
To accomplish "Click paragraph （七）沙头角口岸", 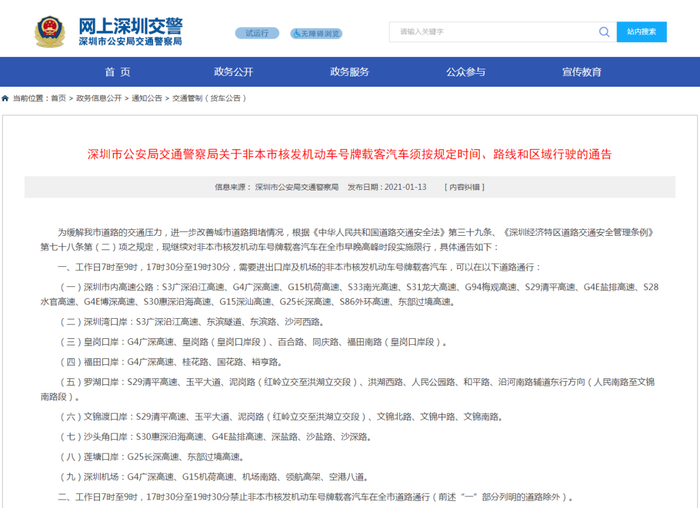I will click(216, 437).
